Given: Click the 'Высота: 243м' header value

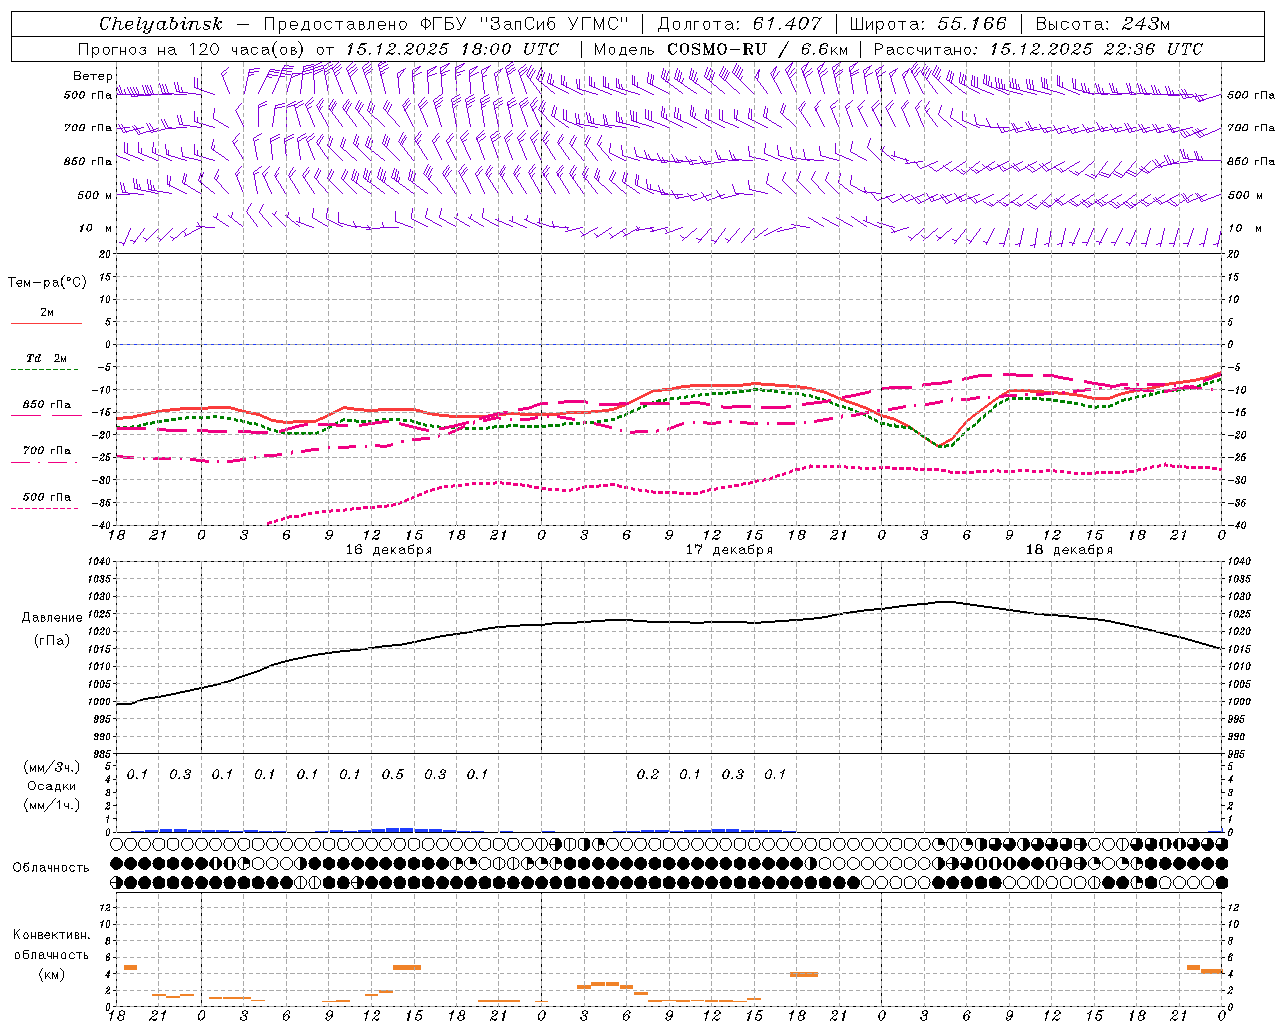Looking at the screenshot, I should [1102, 24].
